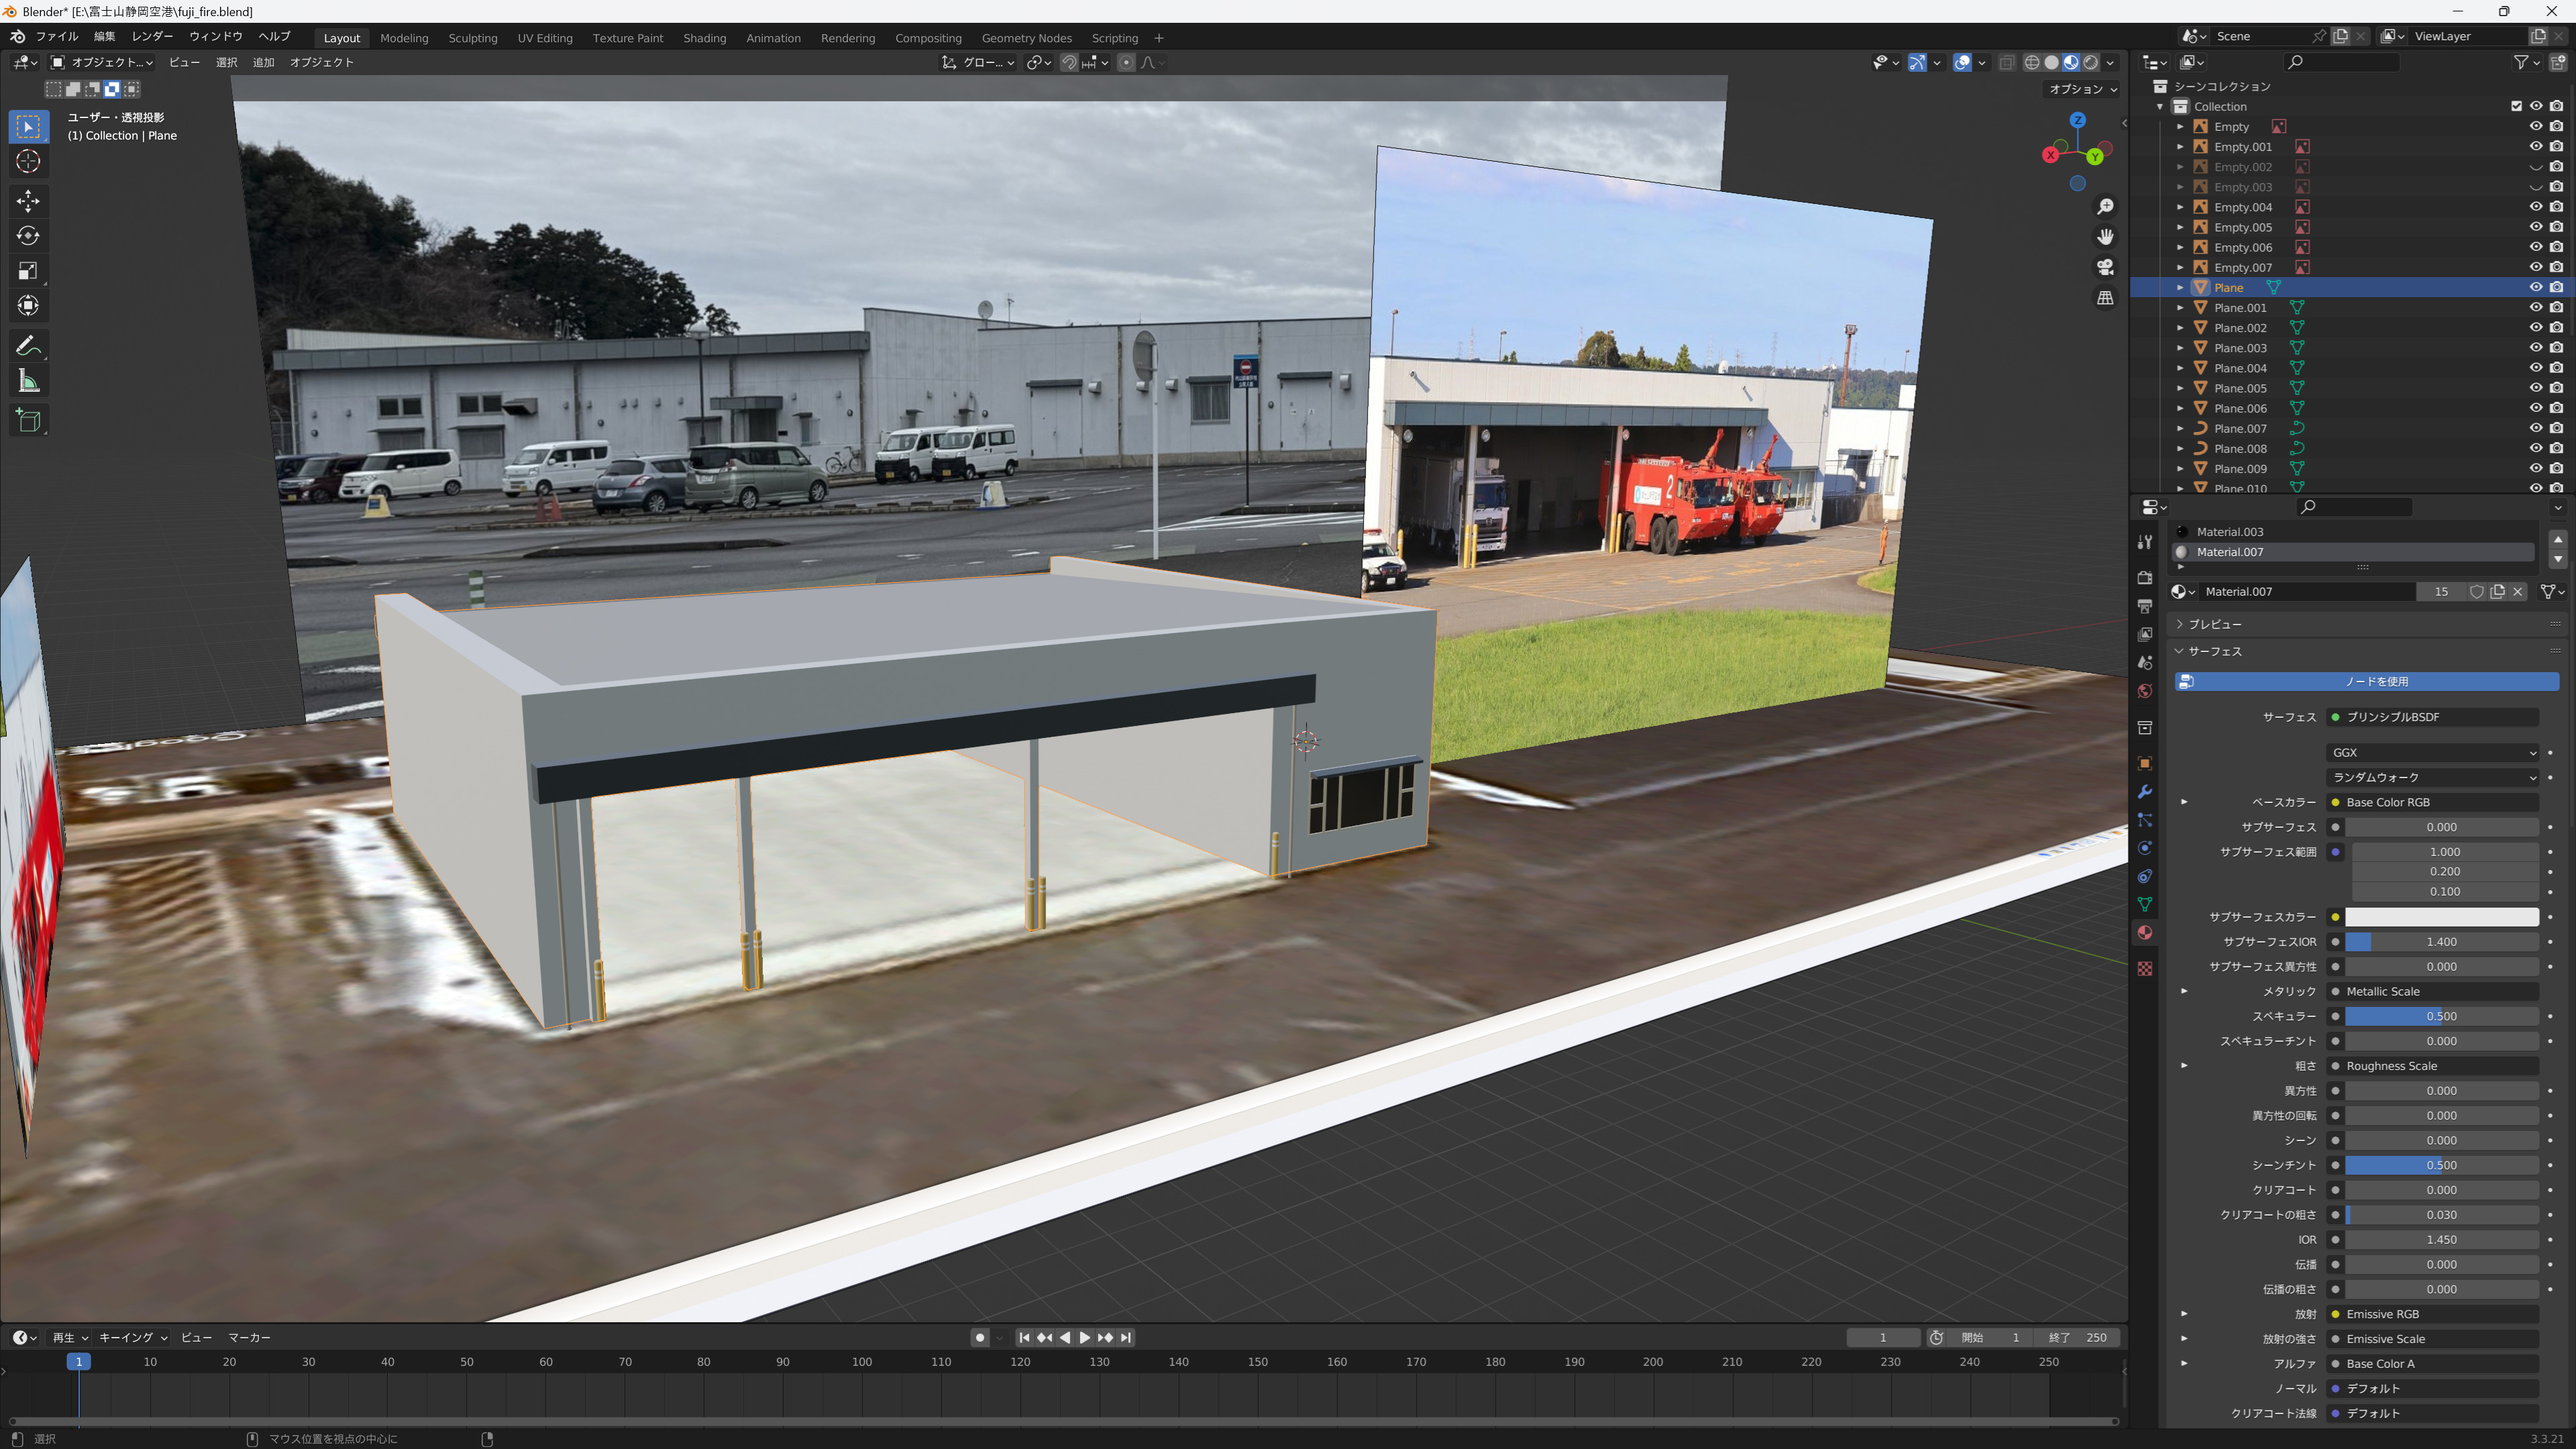
Task: Play the animation forward
Action: pos(1085,1337)
